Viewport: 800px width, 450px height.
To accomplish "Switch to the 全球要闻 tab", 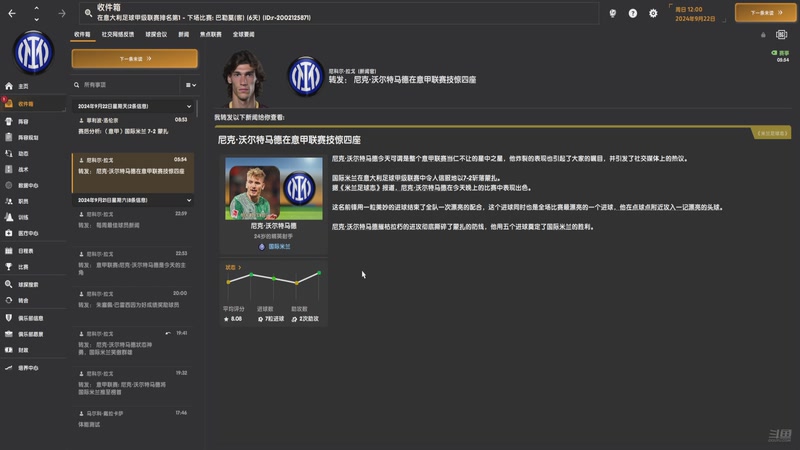I will click(x=243, y=35).
